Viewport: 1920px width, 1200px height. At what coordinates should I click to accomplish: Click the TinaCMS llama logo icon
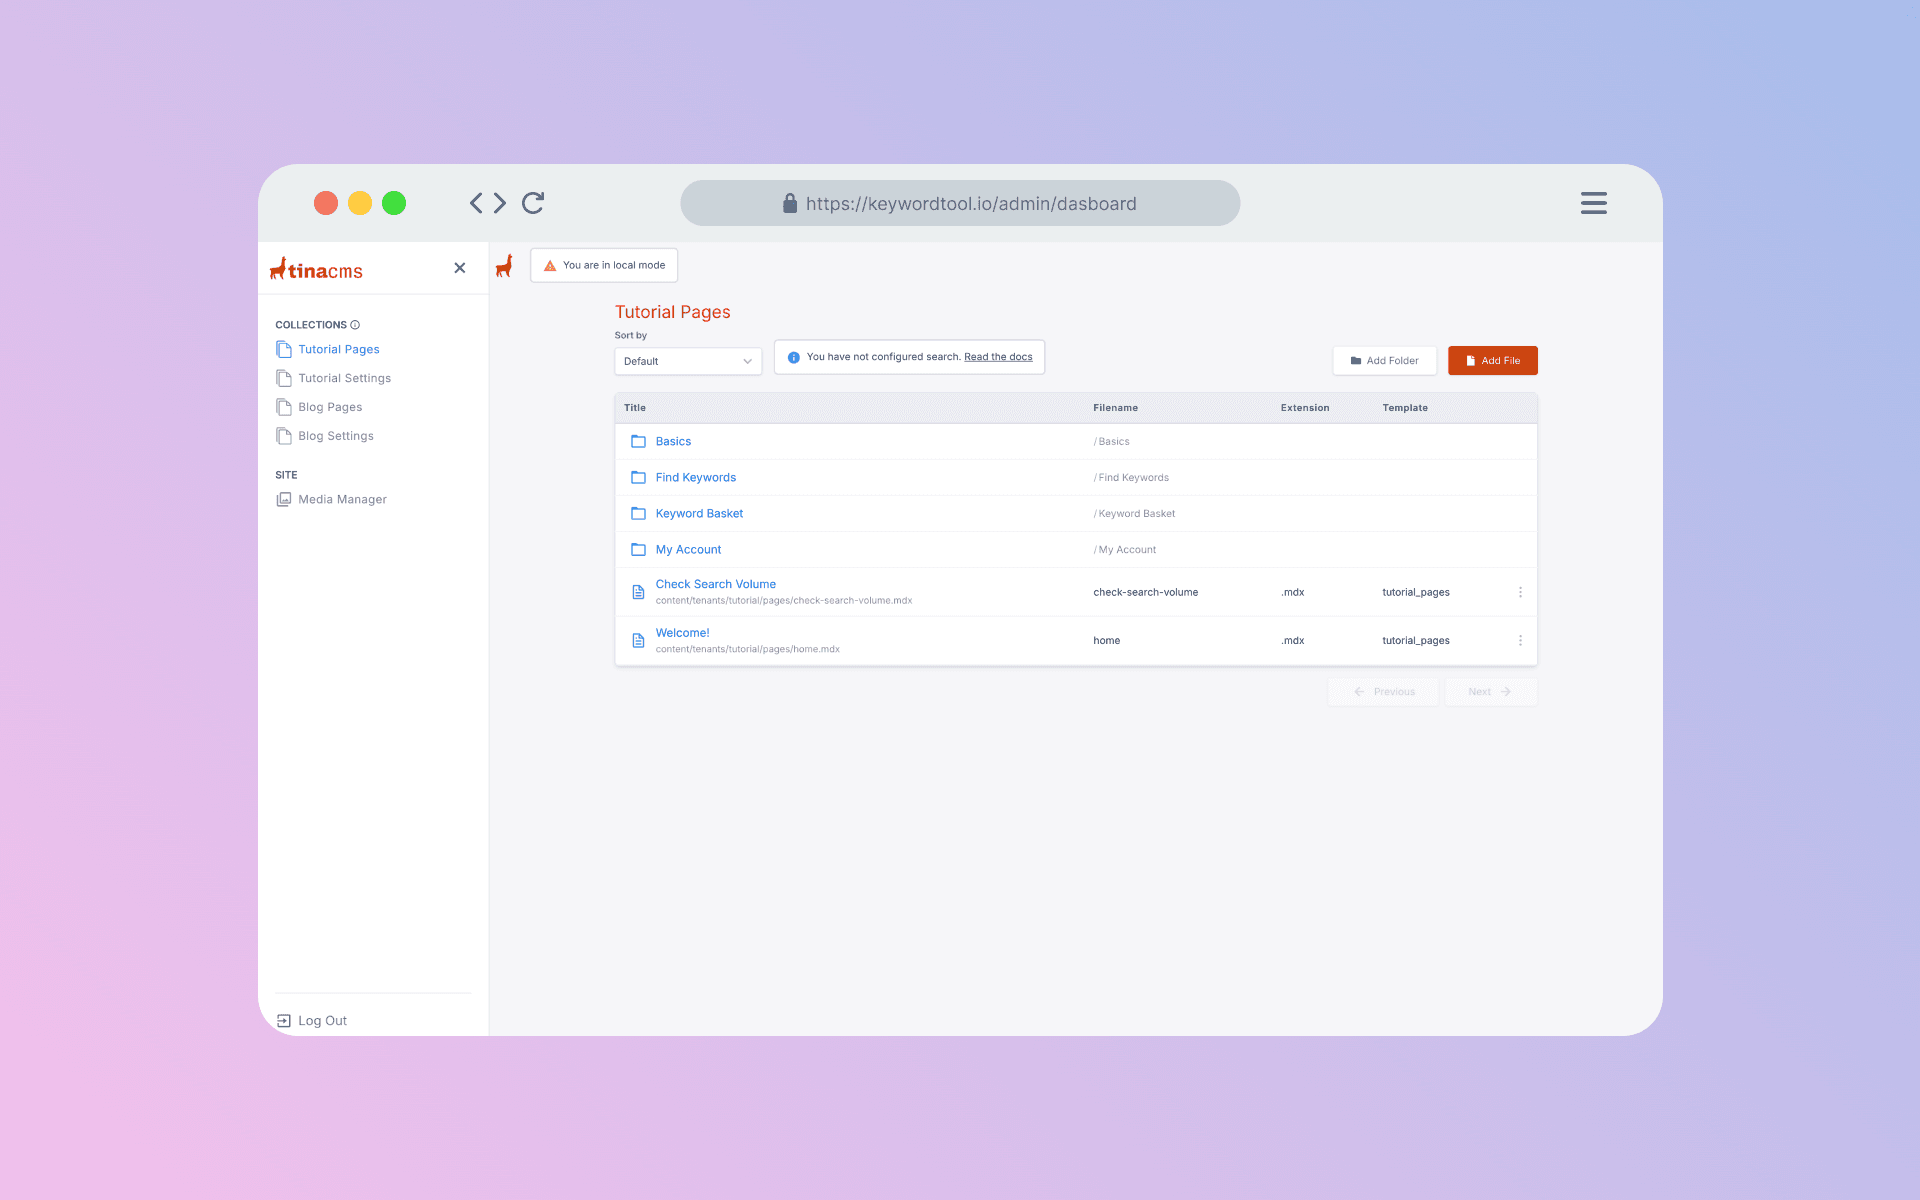505,266
